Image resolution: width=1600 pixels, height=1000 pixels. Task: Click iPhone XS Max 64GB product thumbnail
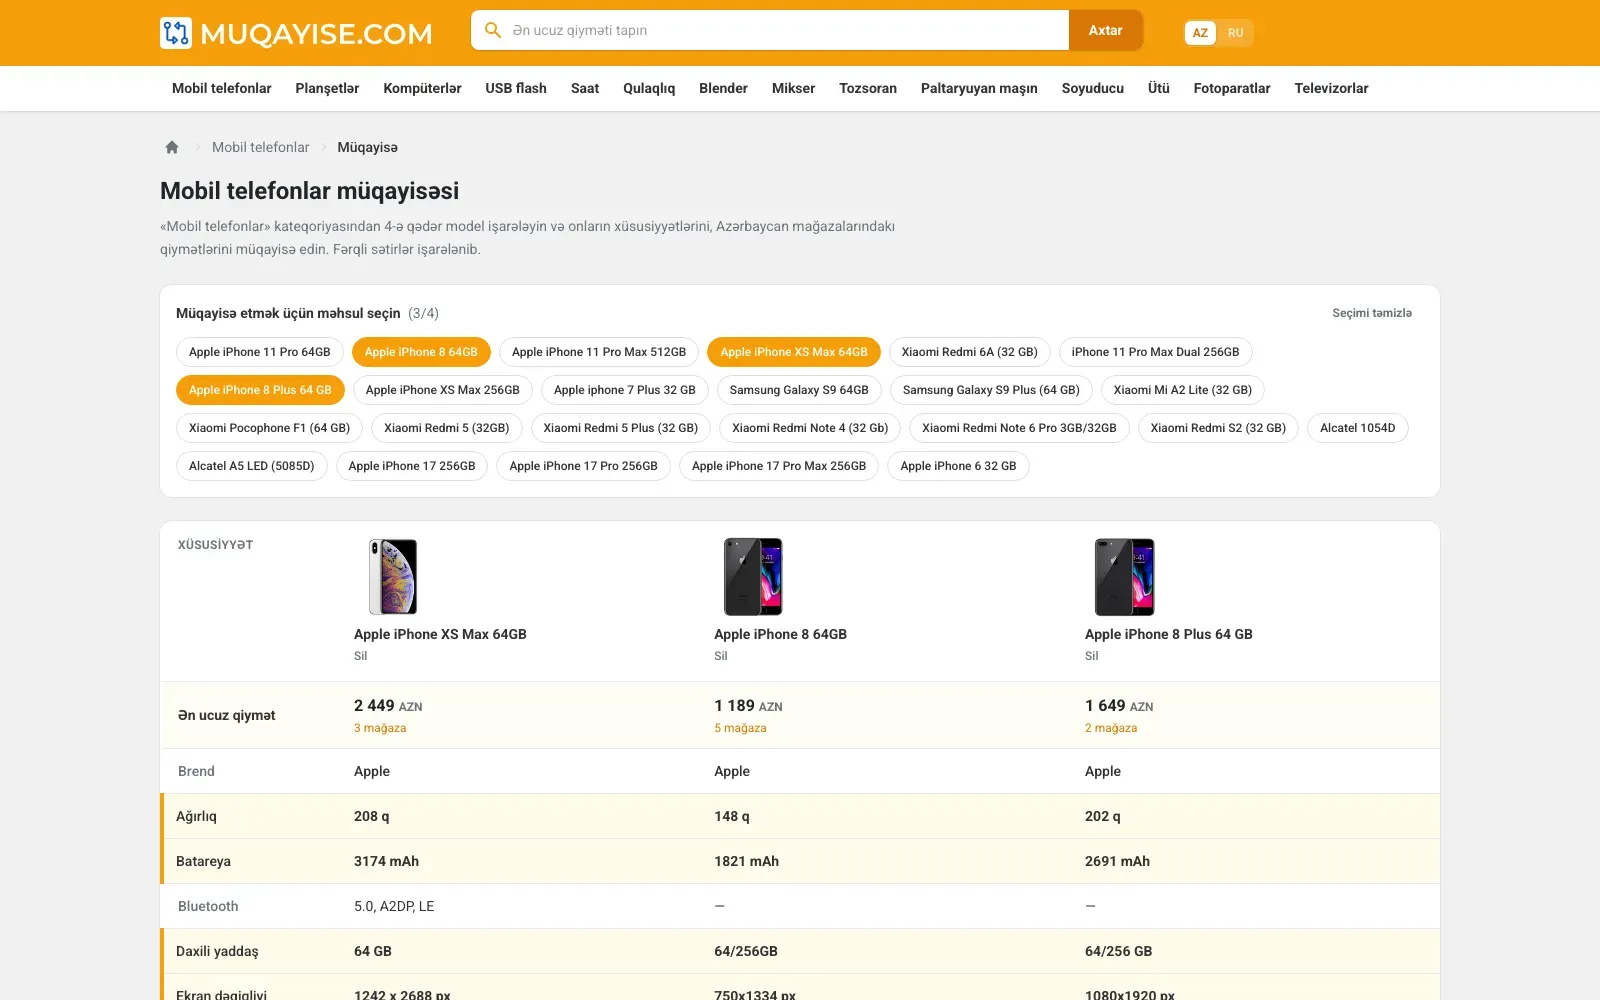click(393, 577)
